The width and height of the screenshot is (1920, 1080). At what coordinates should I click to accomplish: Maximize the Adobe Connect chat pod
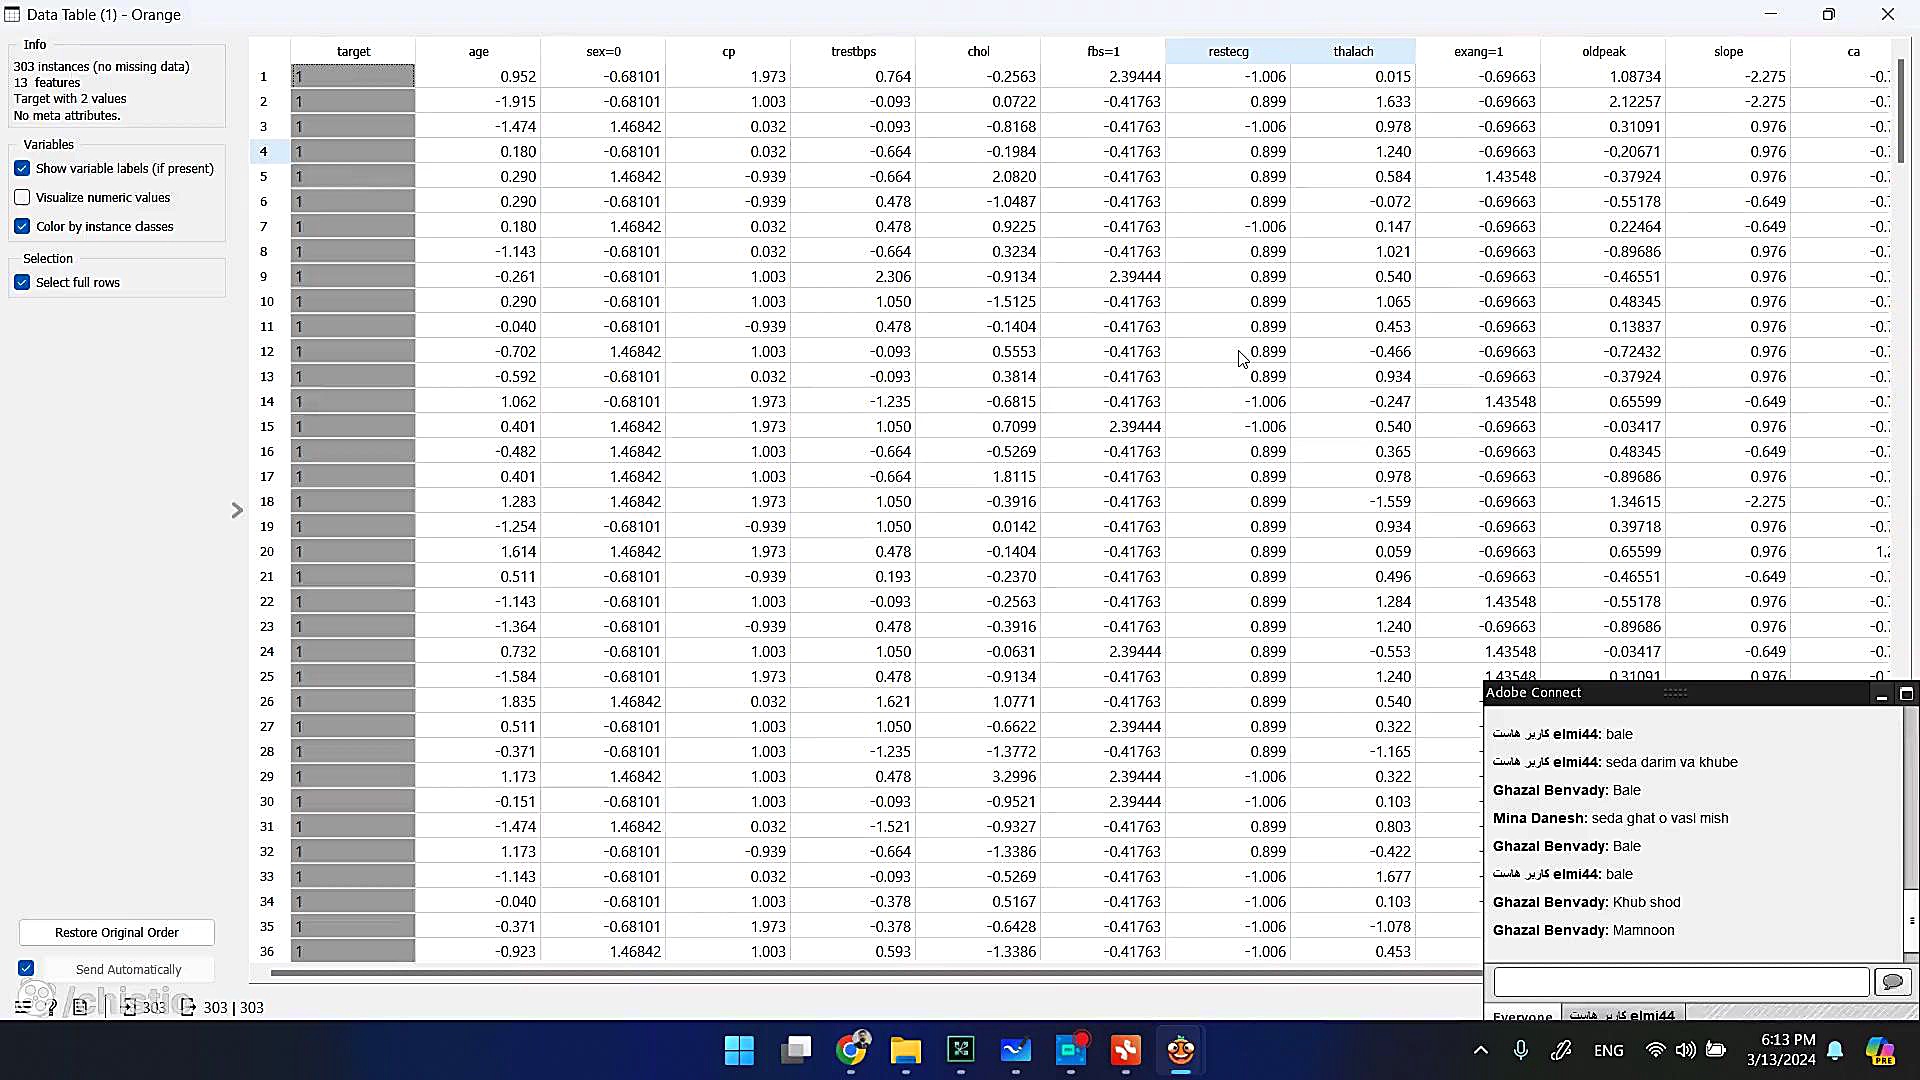coord(1906,693)
